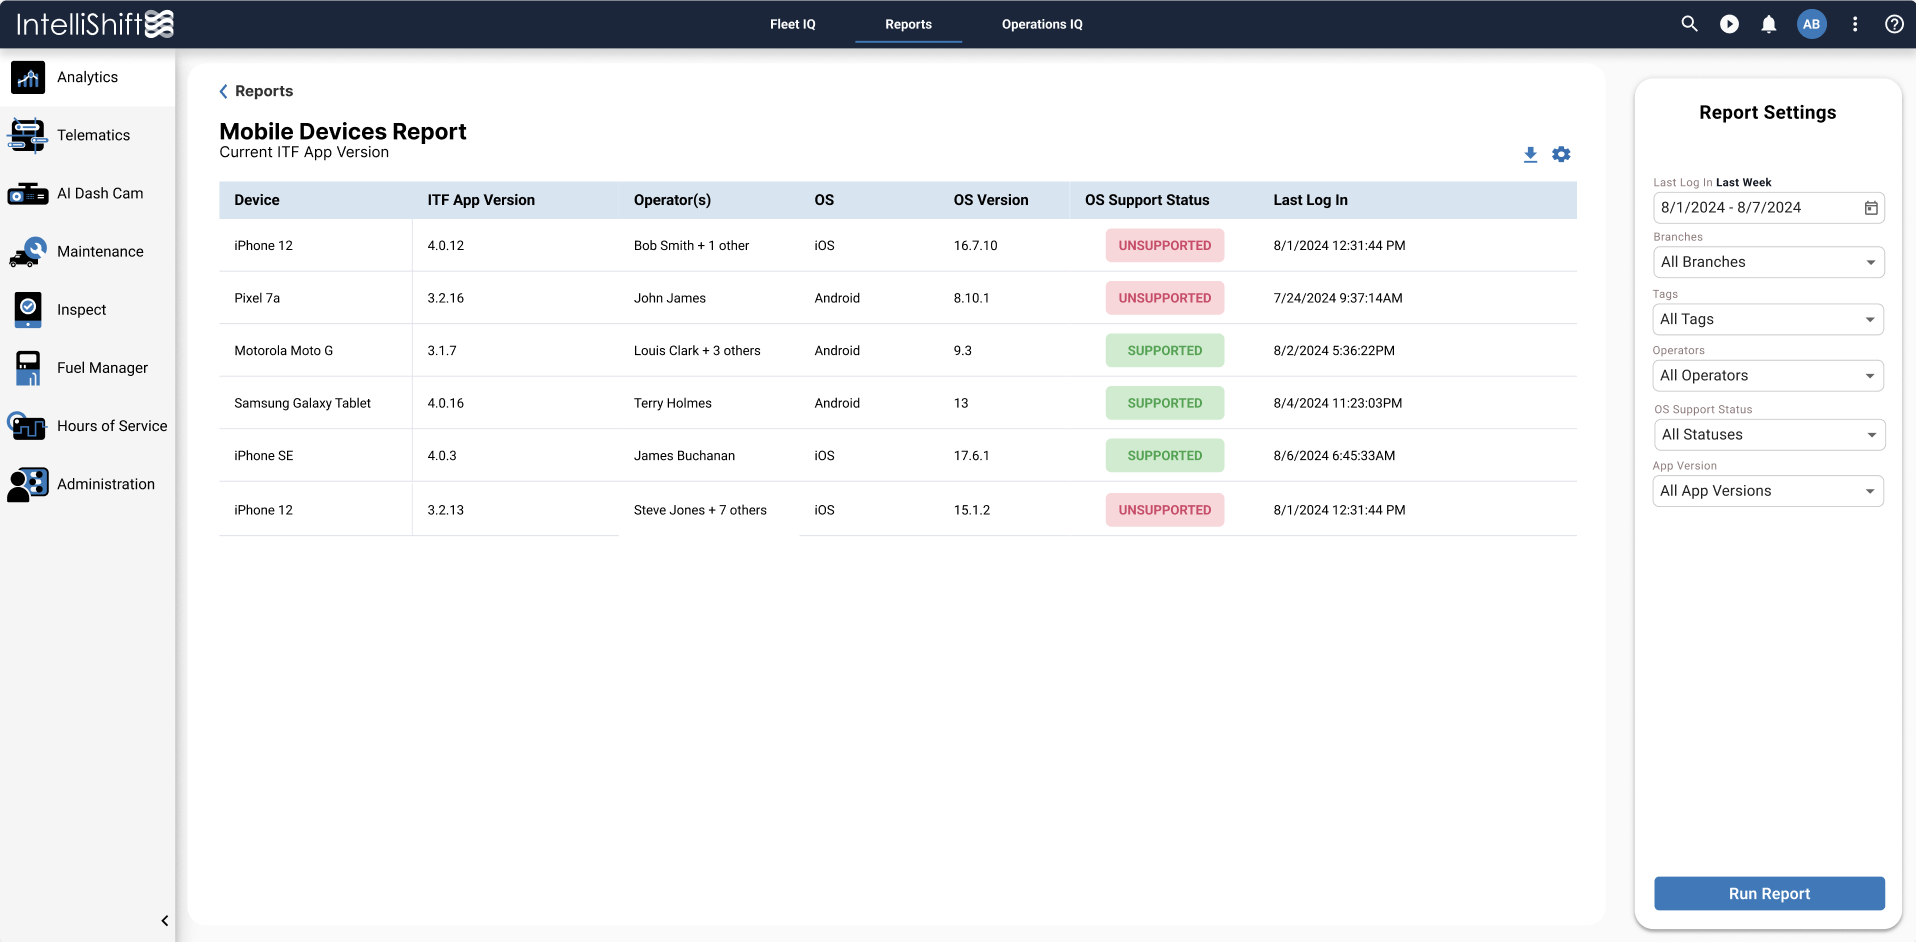Sort by the Device column header
The height and width of the screenshot is (942, 1916).
click(257, 200)
